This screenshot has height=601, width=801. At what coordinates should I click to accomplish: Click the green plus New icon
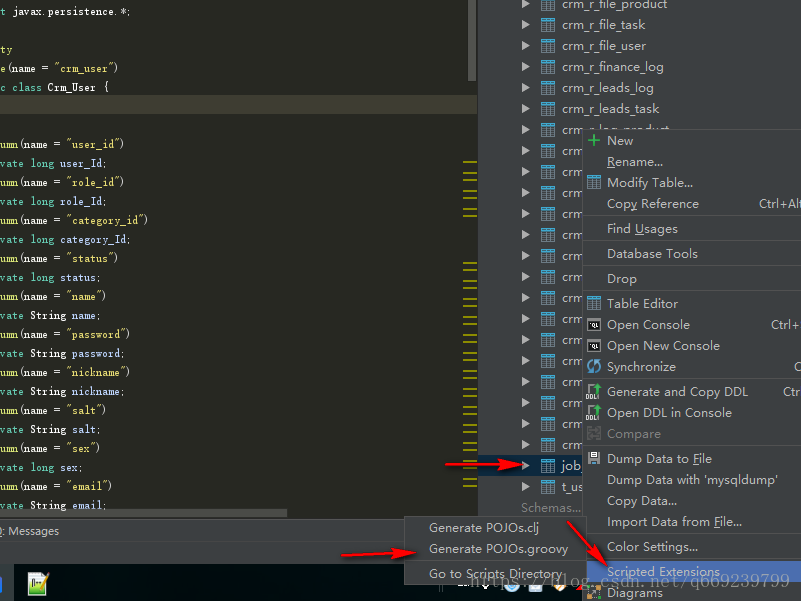pos(594,140)
